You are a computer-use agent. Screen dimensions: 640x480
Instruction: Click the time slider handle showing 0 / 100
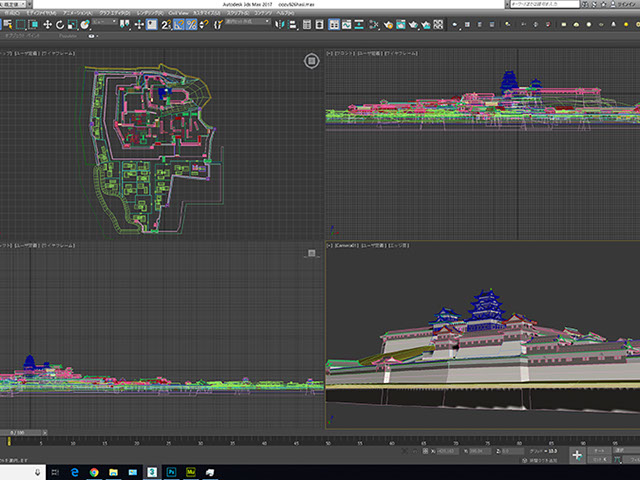coord(18,432)
